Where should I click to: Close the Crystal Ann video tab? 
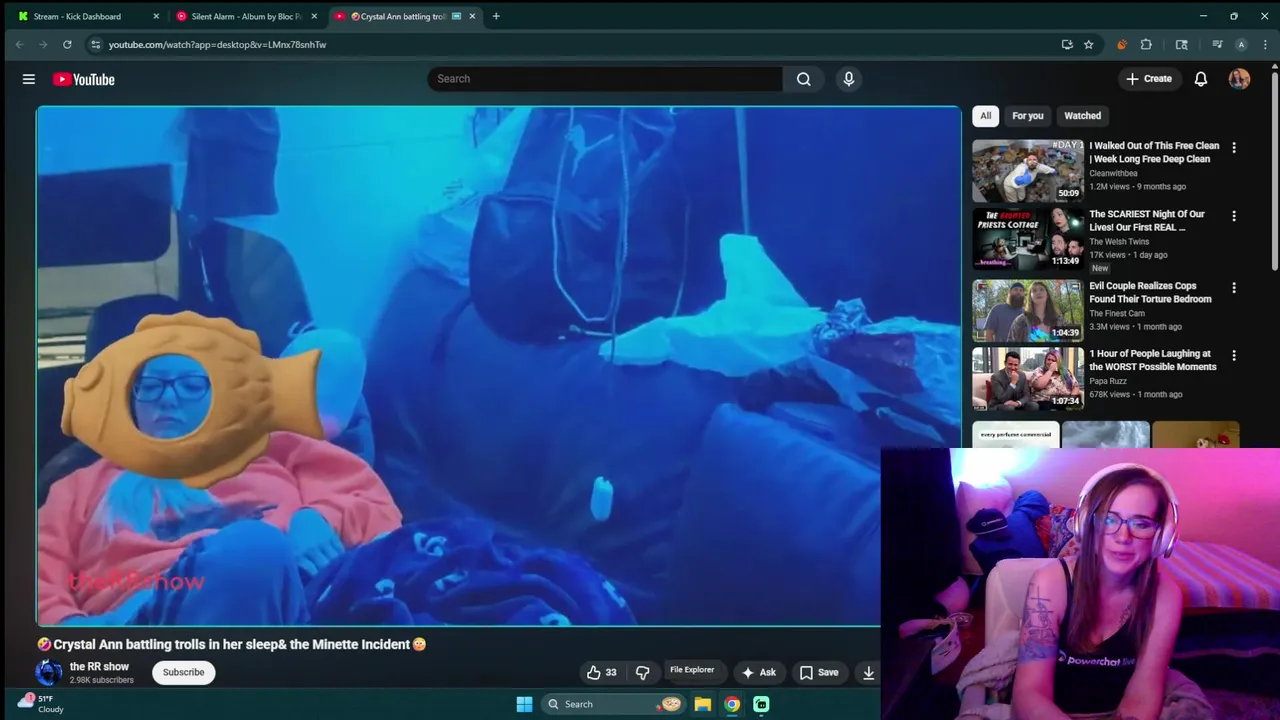pos(472,16)
